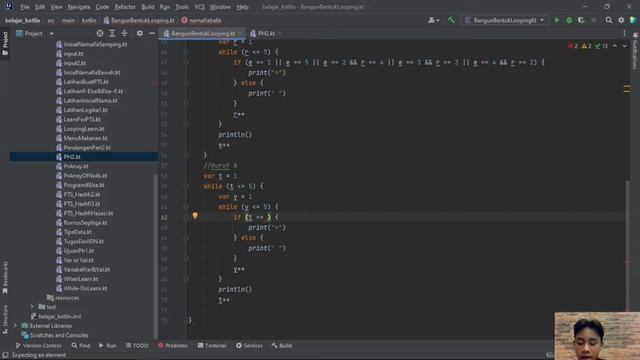Toggle the Bookmarks sidebar tool button

pos(5,278)
